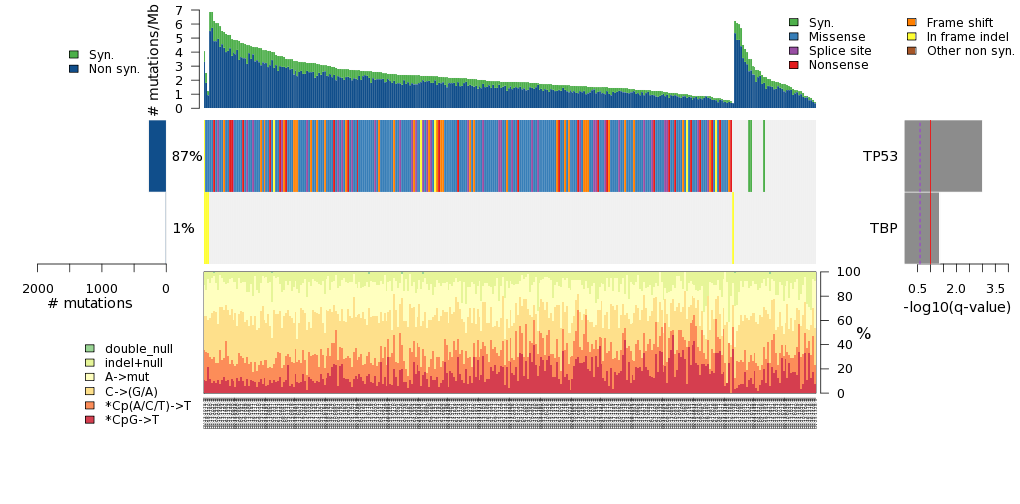Select the Nonsense red legend swatch
The width and height of the screenshot is (1020, 504).
[794, 65]
